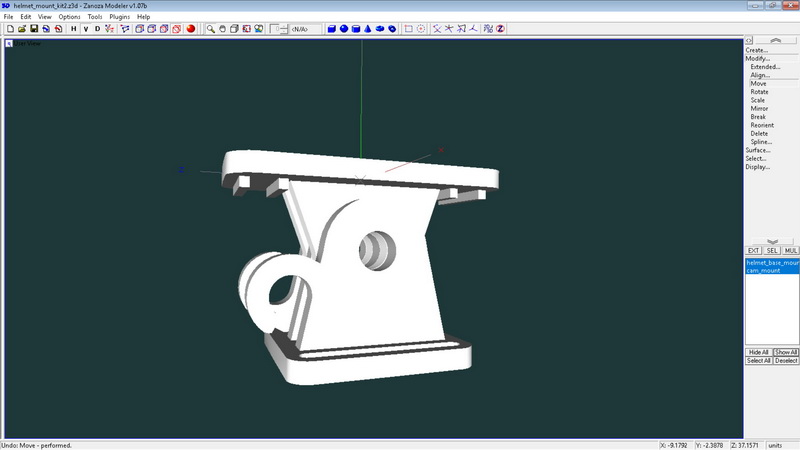The width and height of the screenshot is (800, 450).
Task: Expand the Surface... command group
Action: pyautogui.click(x=757, y=150)
